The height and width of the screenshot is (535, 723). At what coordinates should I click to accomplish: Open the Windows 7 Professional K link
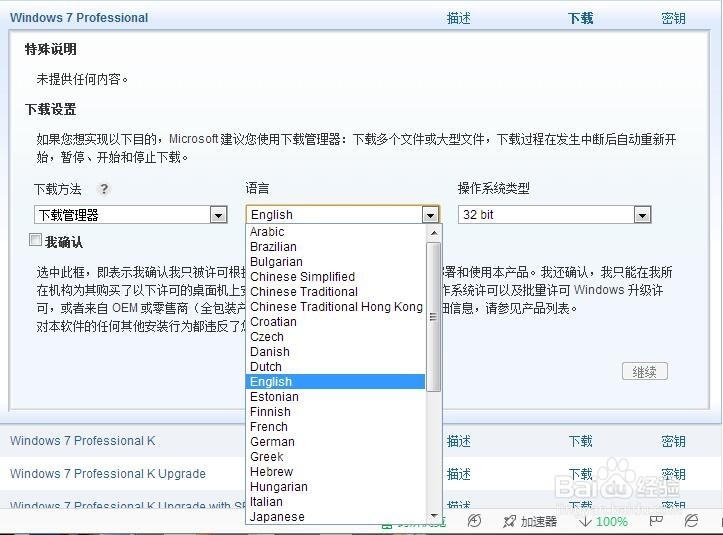[x=83, y=440]
